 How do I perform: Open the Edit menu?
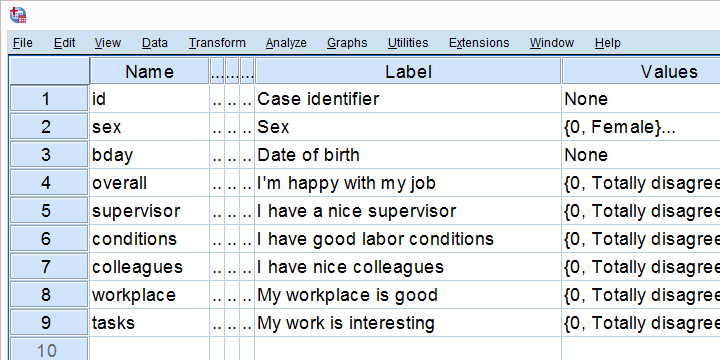[x=64, y=43]
